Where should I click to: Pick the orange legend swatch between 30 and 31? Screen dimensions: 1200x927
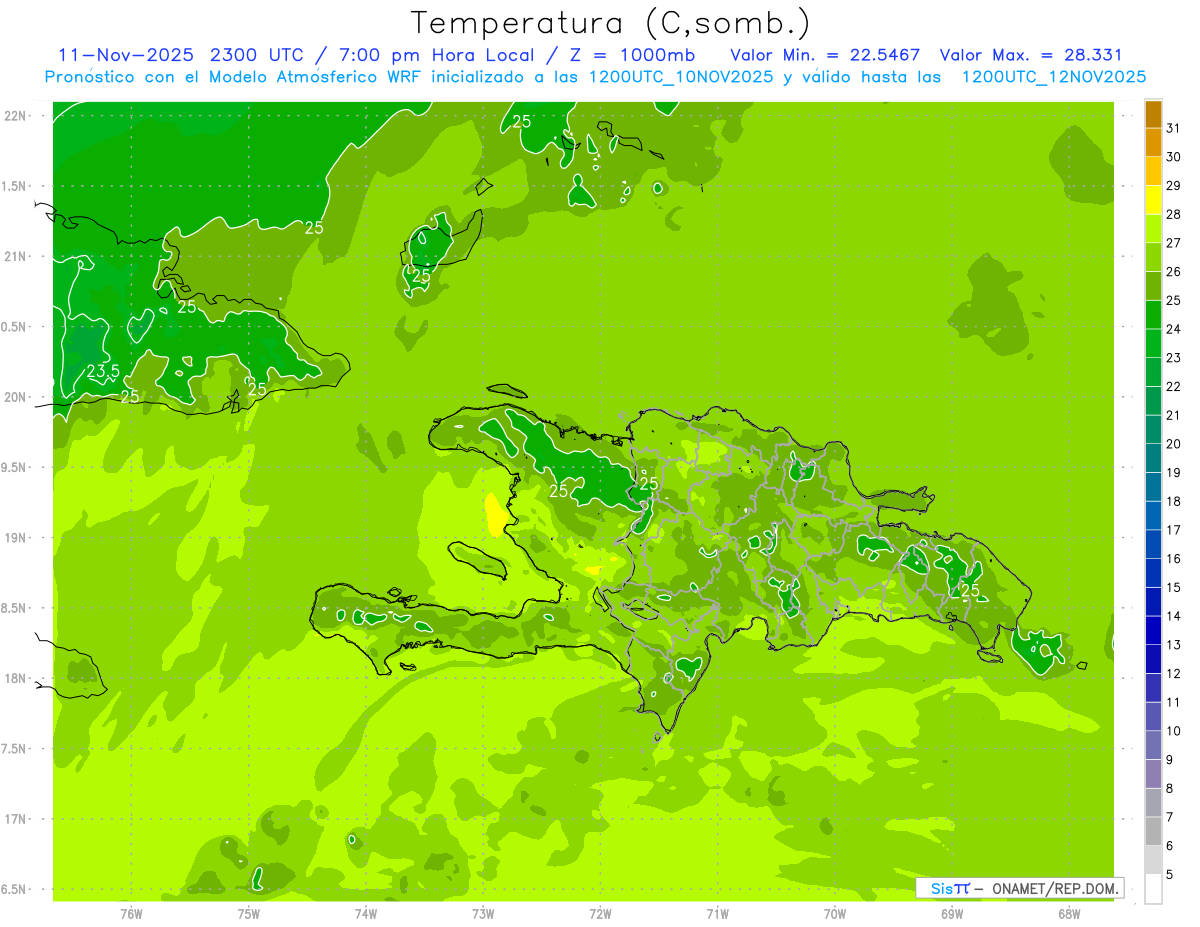(1153, 142)
